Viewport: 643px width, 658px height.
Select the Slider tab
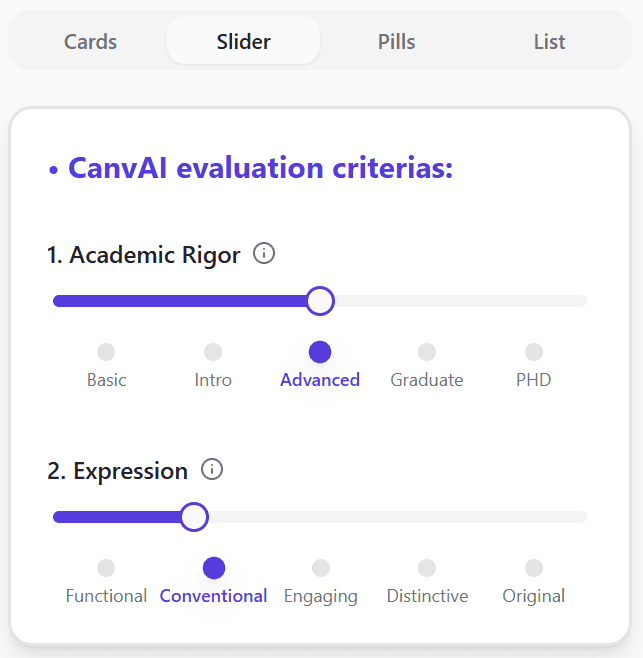[244, 42]
